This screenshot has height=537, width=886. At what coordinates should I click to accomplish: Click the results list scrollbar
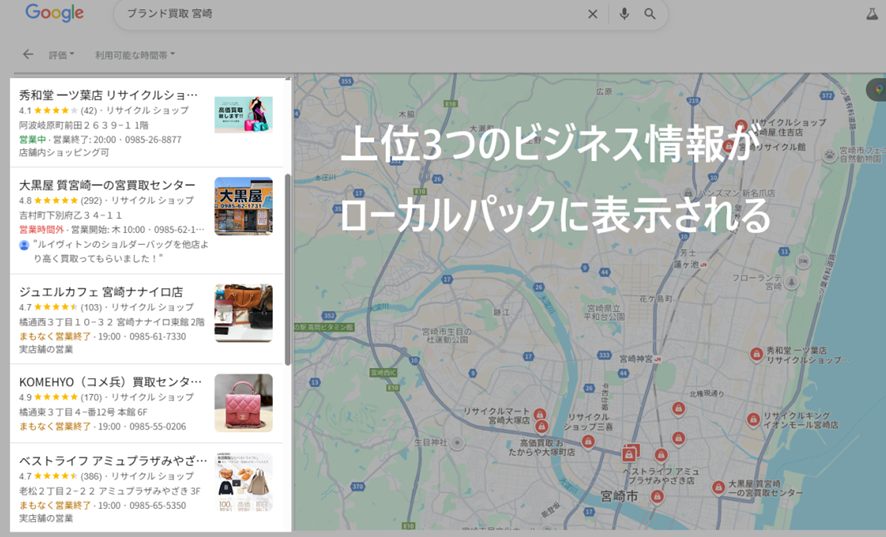point(288,269)
